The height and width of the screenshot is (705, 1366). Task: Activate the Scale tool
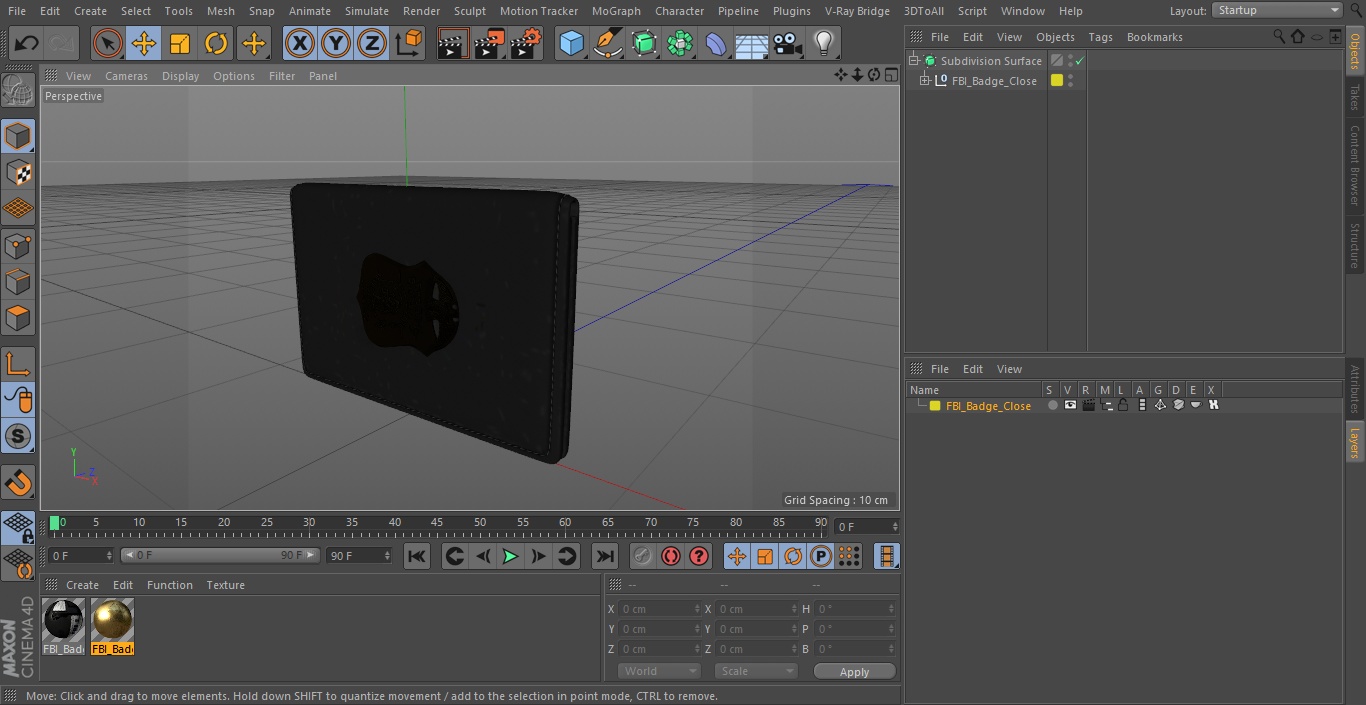pyautogui.click(x=180, y=43)
